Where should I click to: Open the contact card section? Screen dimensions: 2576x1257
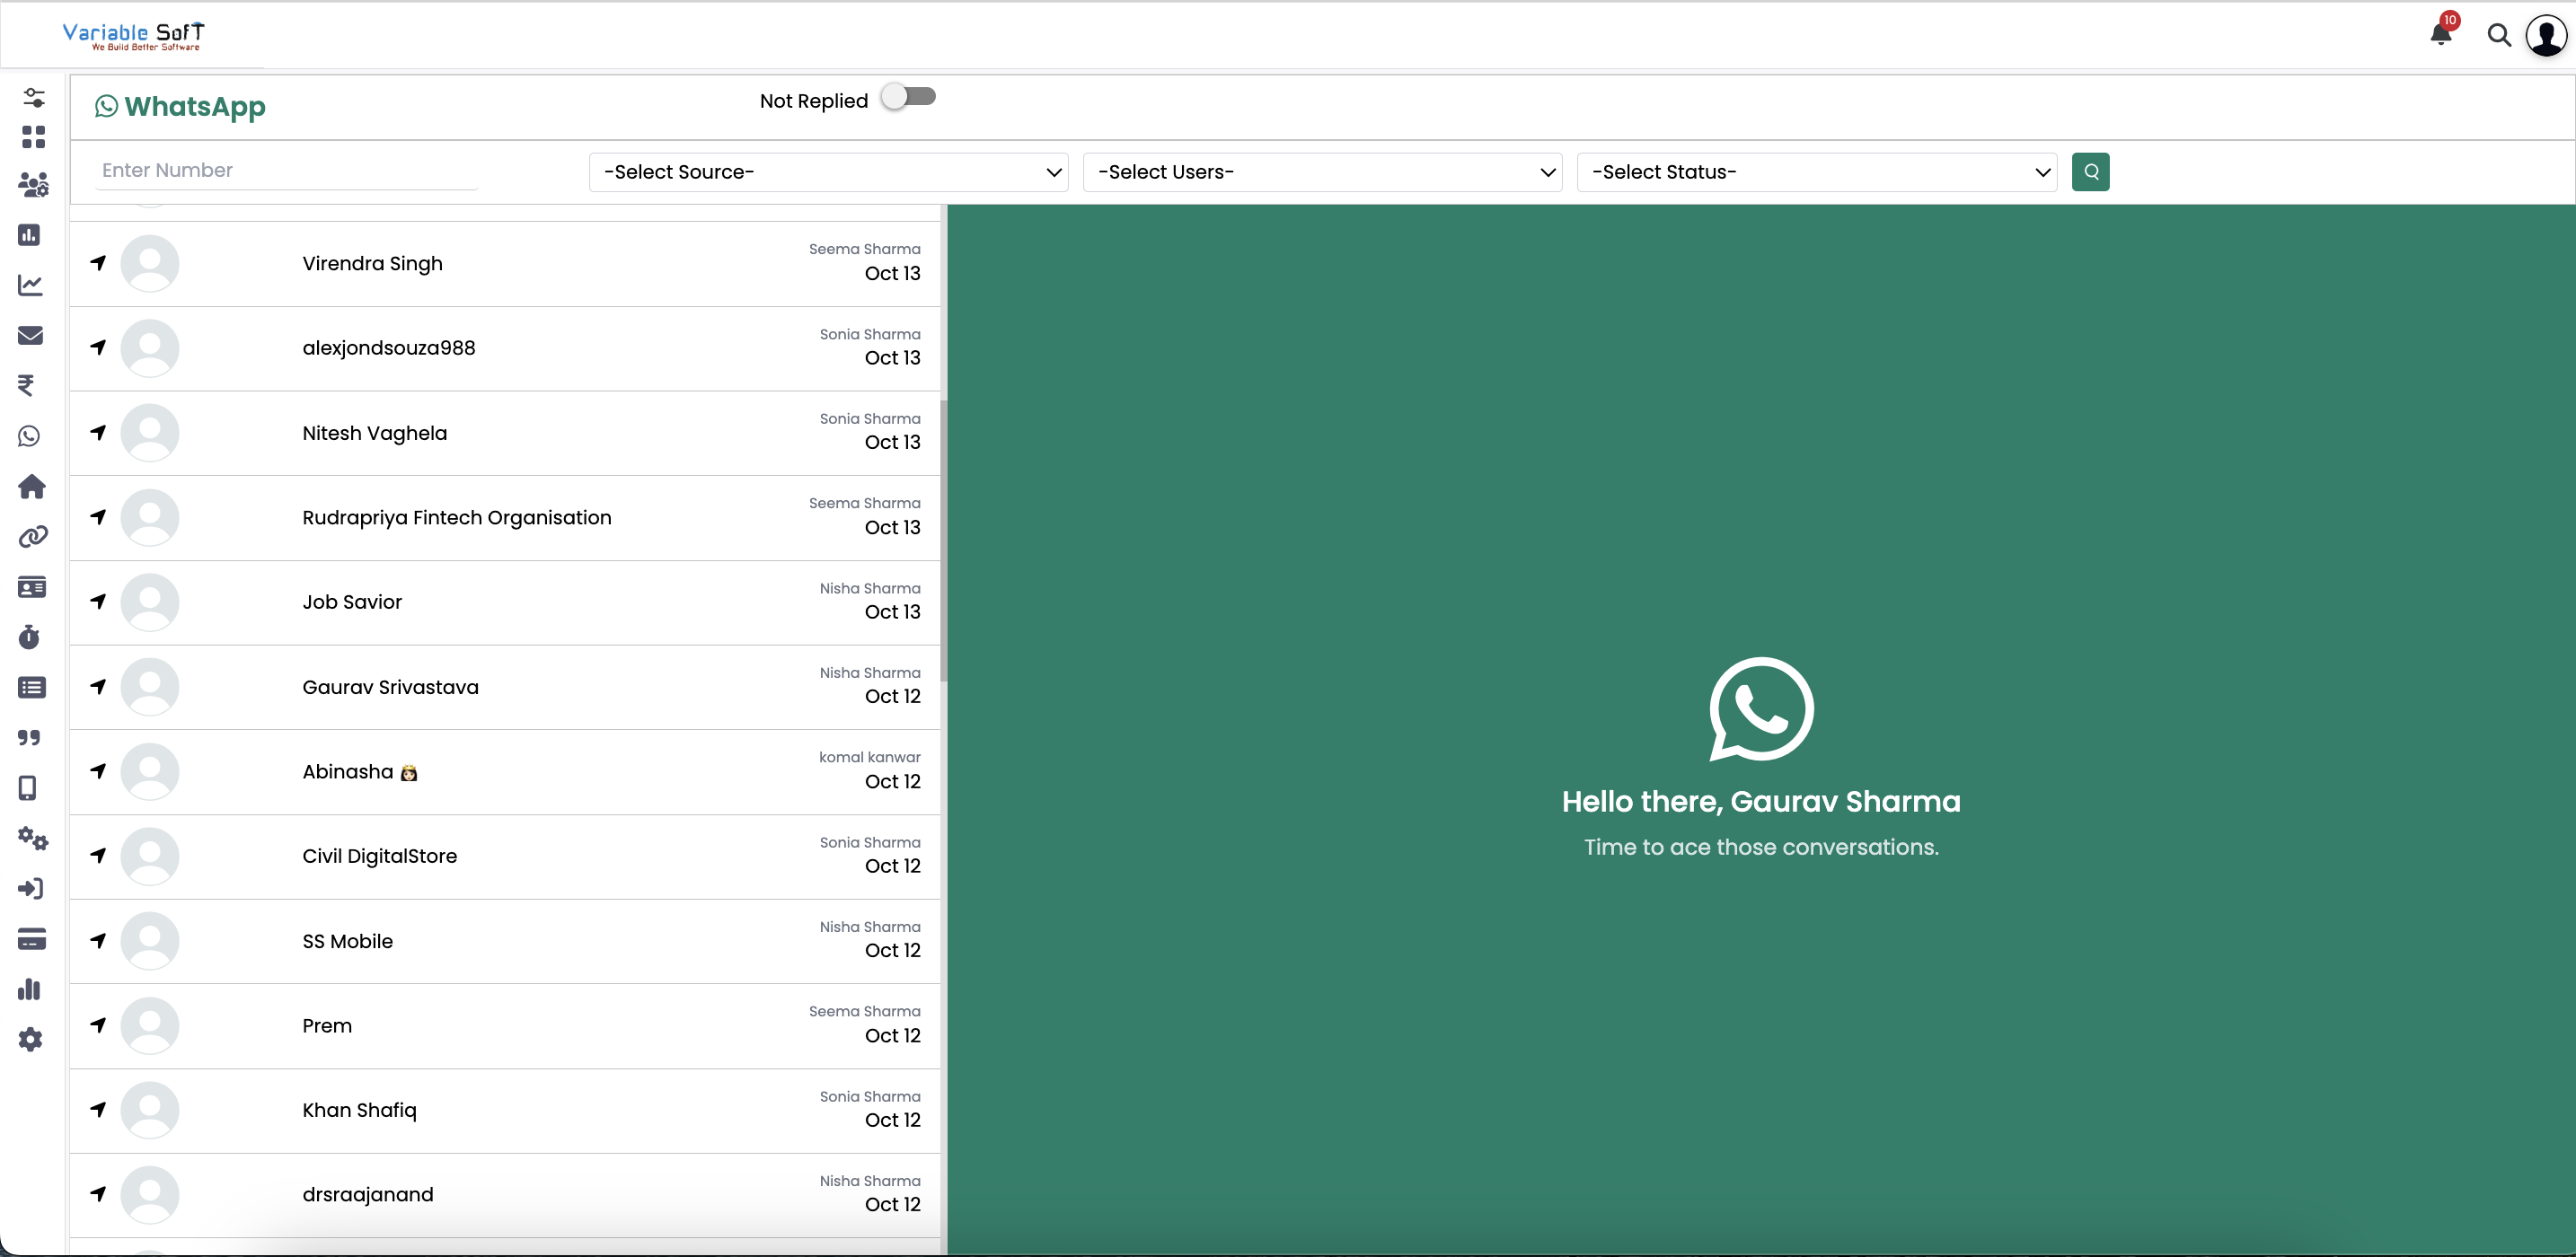click(31, 587)
